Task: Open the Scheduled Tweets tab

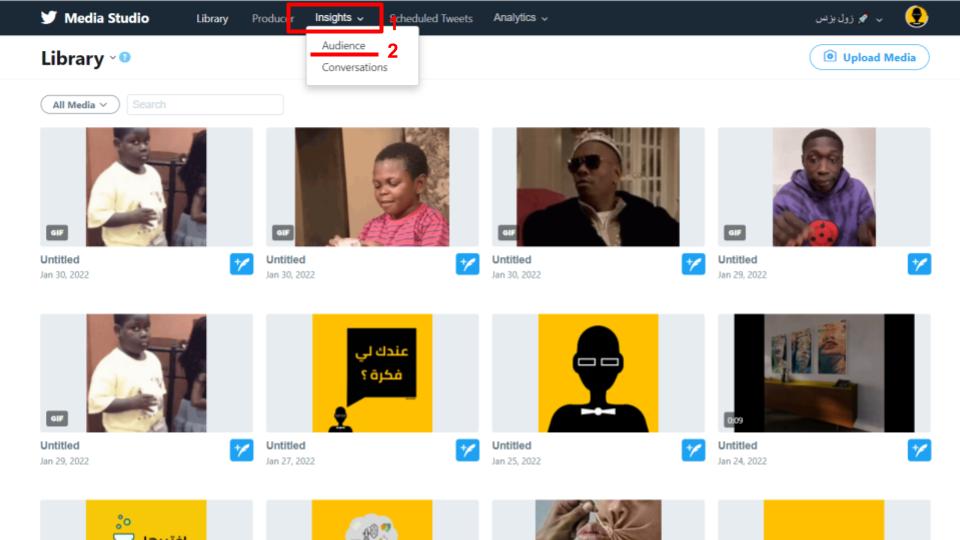Action: coord(431,18)
